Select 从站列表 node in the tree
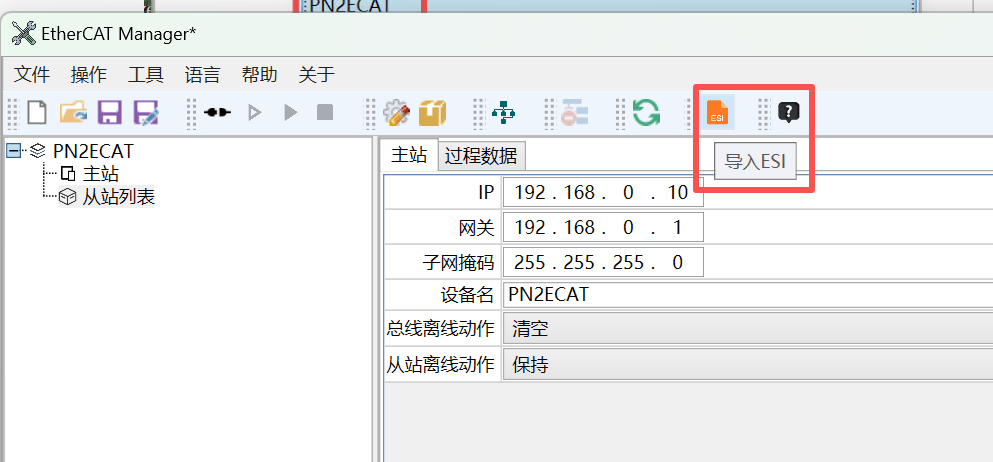 [x=118, y=197]
